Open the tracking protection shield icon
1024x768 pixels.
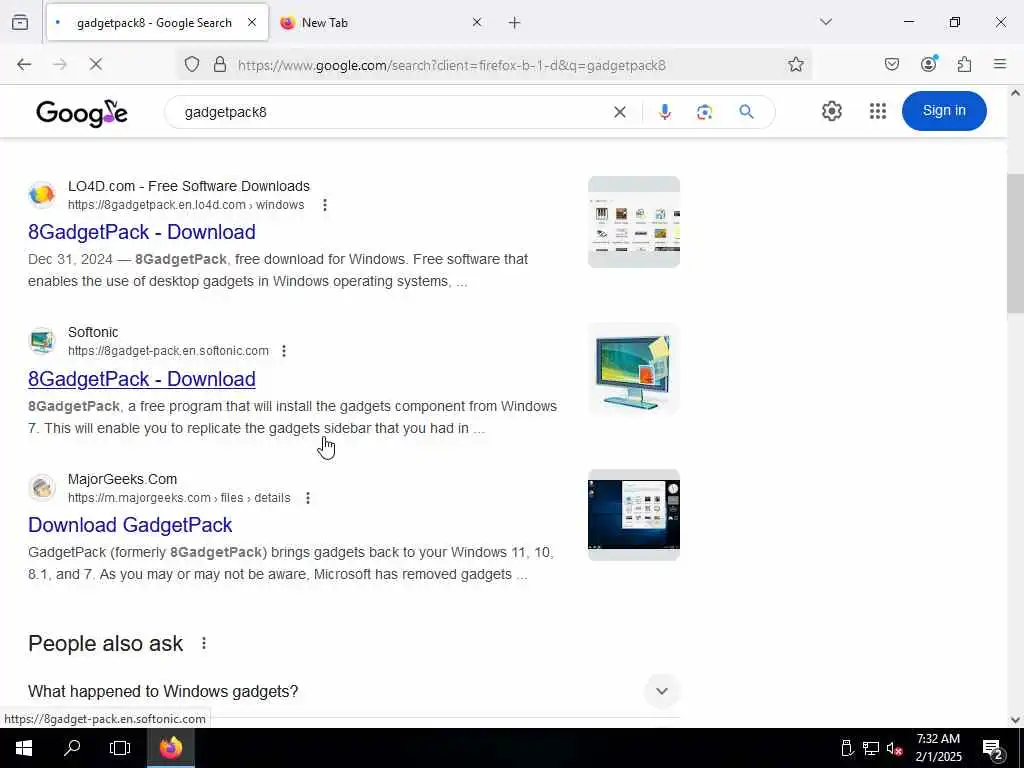click(x=191, y=64)
